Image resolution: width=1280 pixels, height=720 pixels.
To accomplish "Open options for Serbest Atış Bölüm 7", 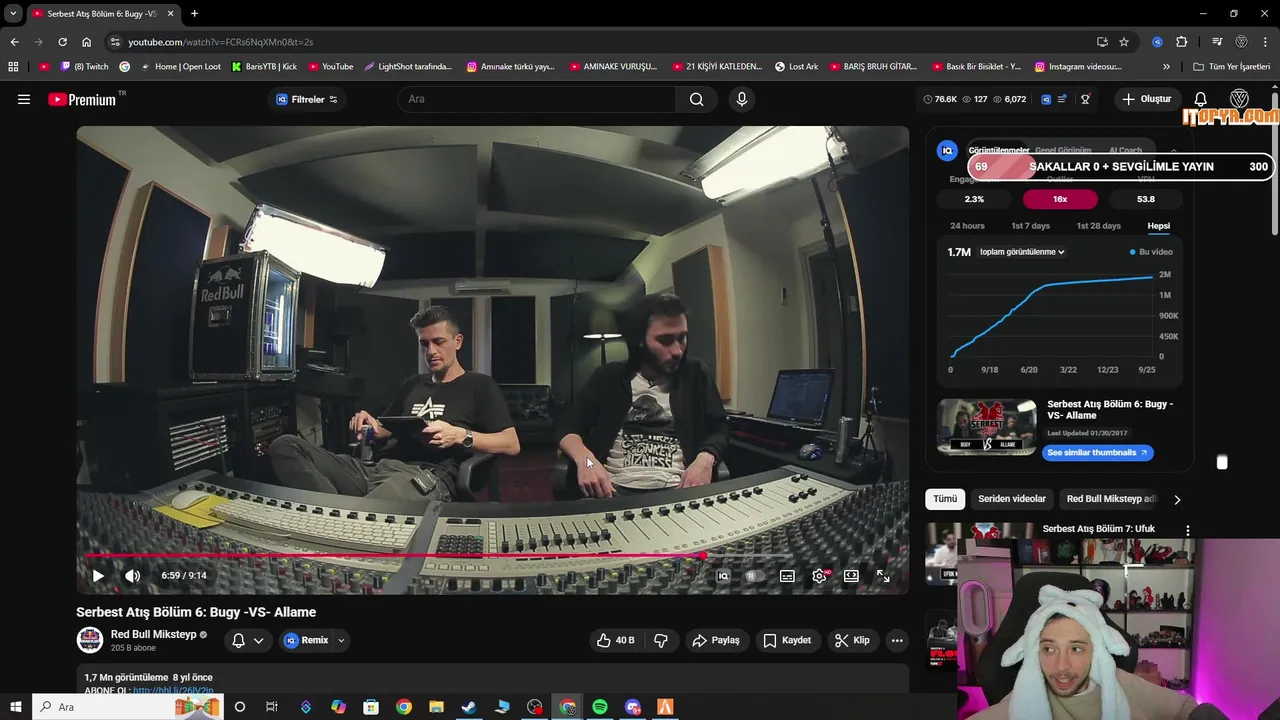I will click(x=1188, y=530).
